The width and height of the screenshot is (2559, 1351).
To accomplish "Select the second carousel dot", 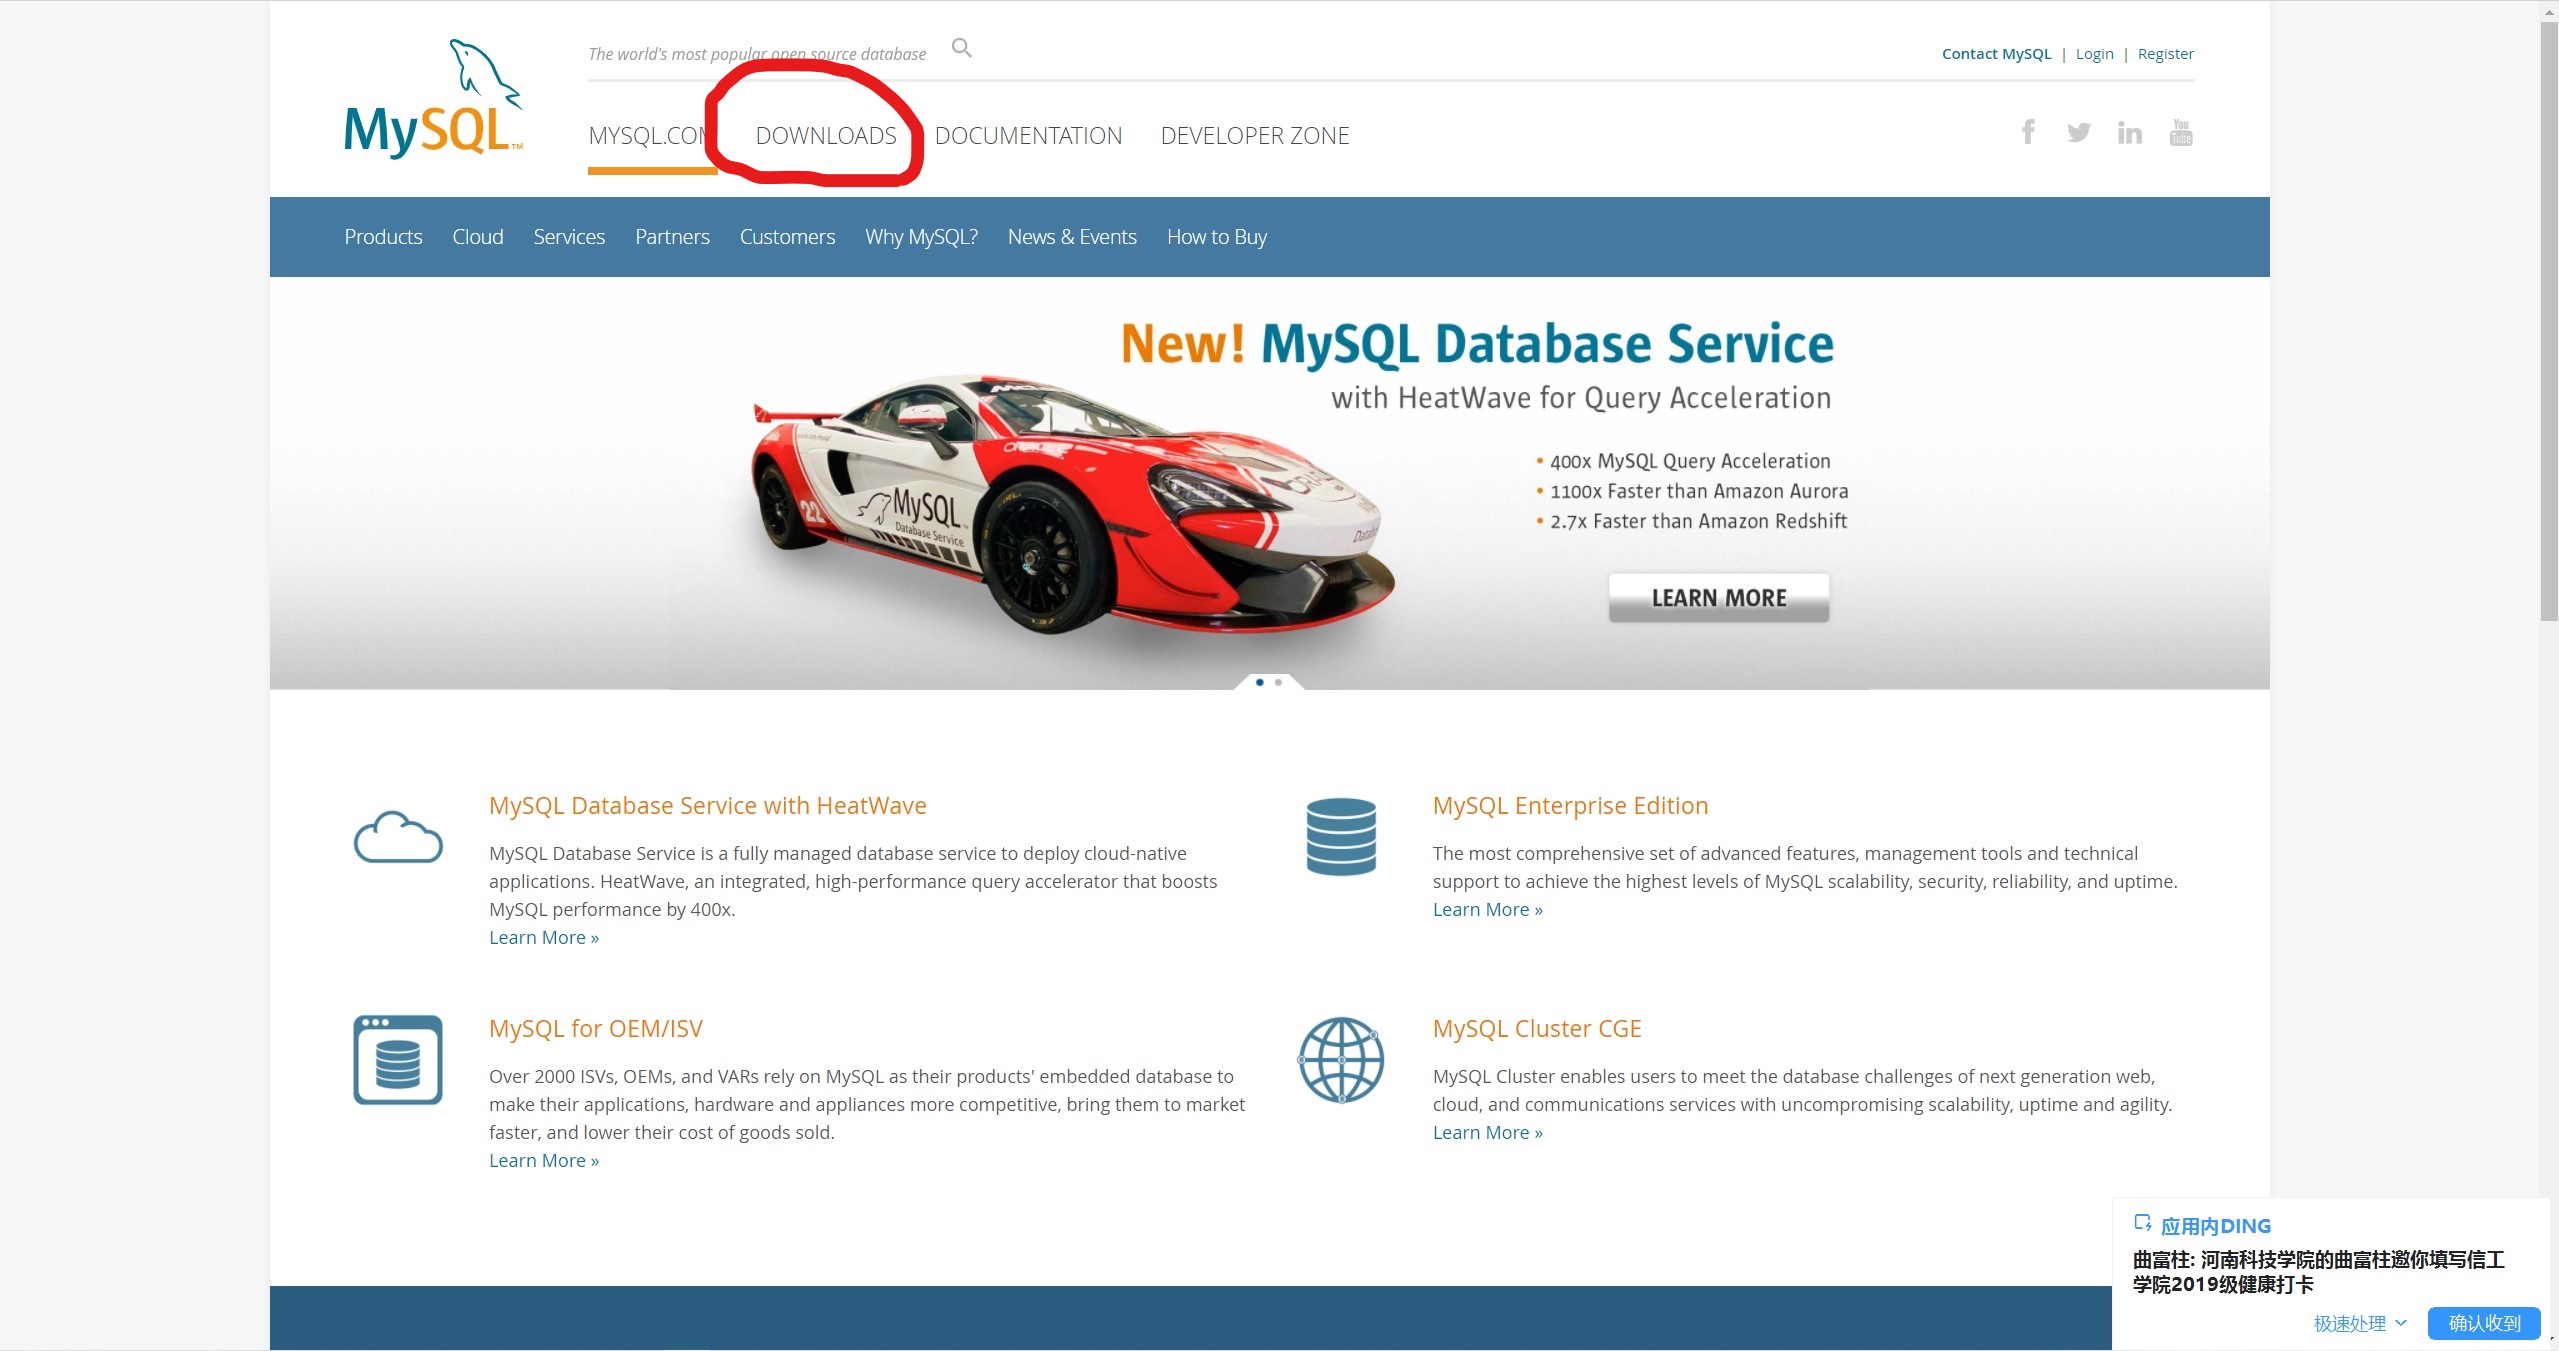I will (1278, 682).
